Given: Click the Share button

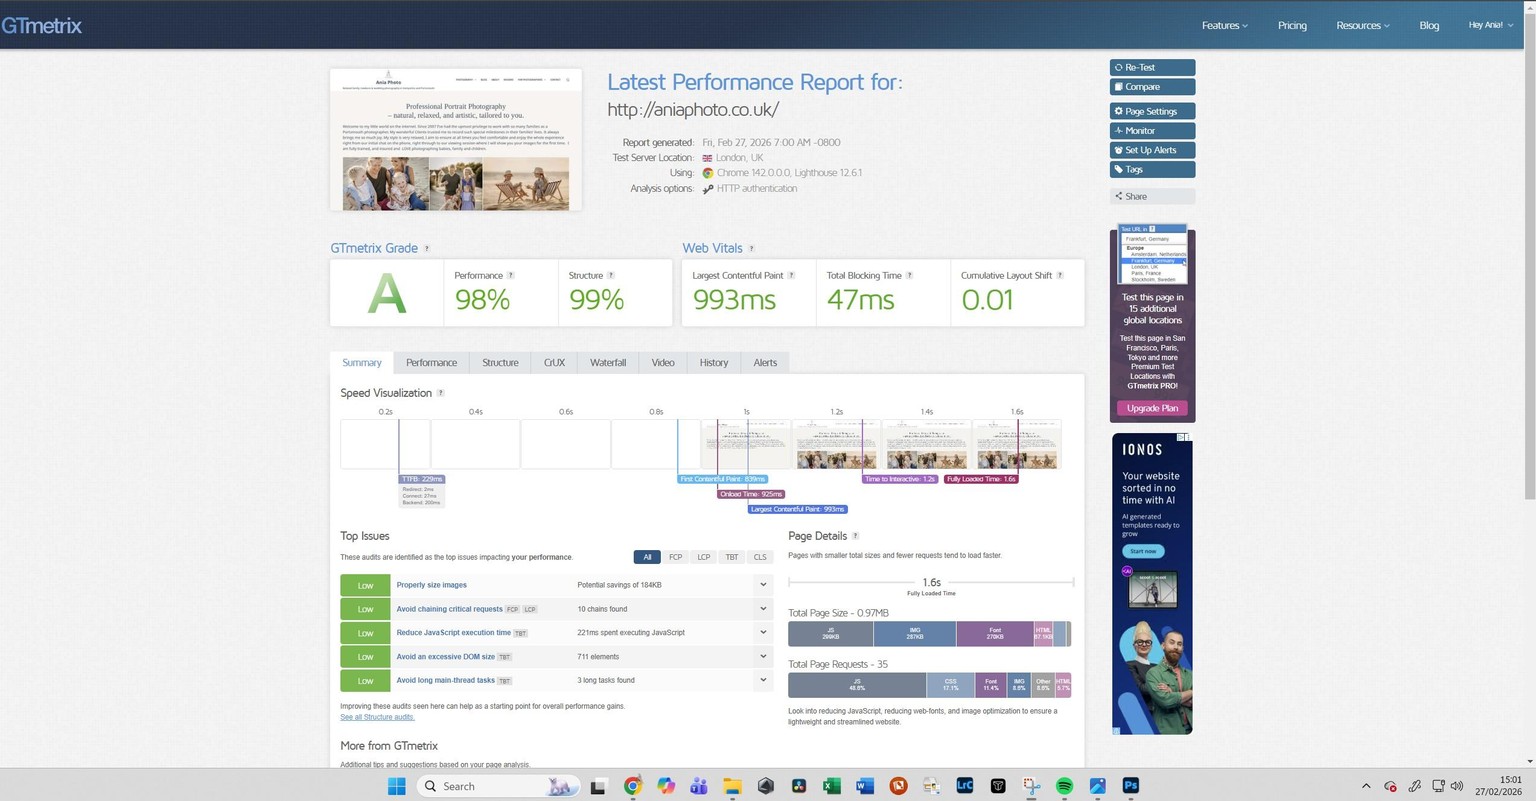Looking at the screenshot, I should click(1152, 197).
